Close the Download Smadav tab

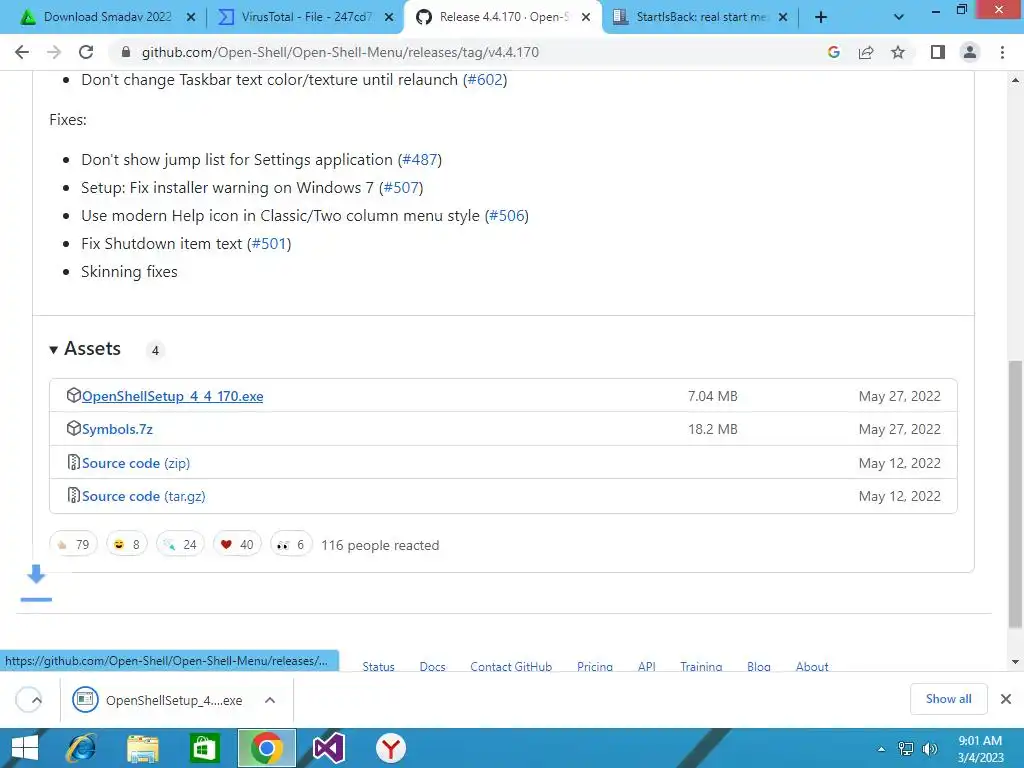click(x=191, y=18)
